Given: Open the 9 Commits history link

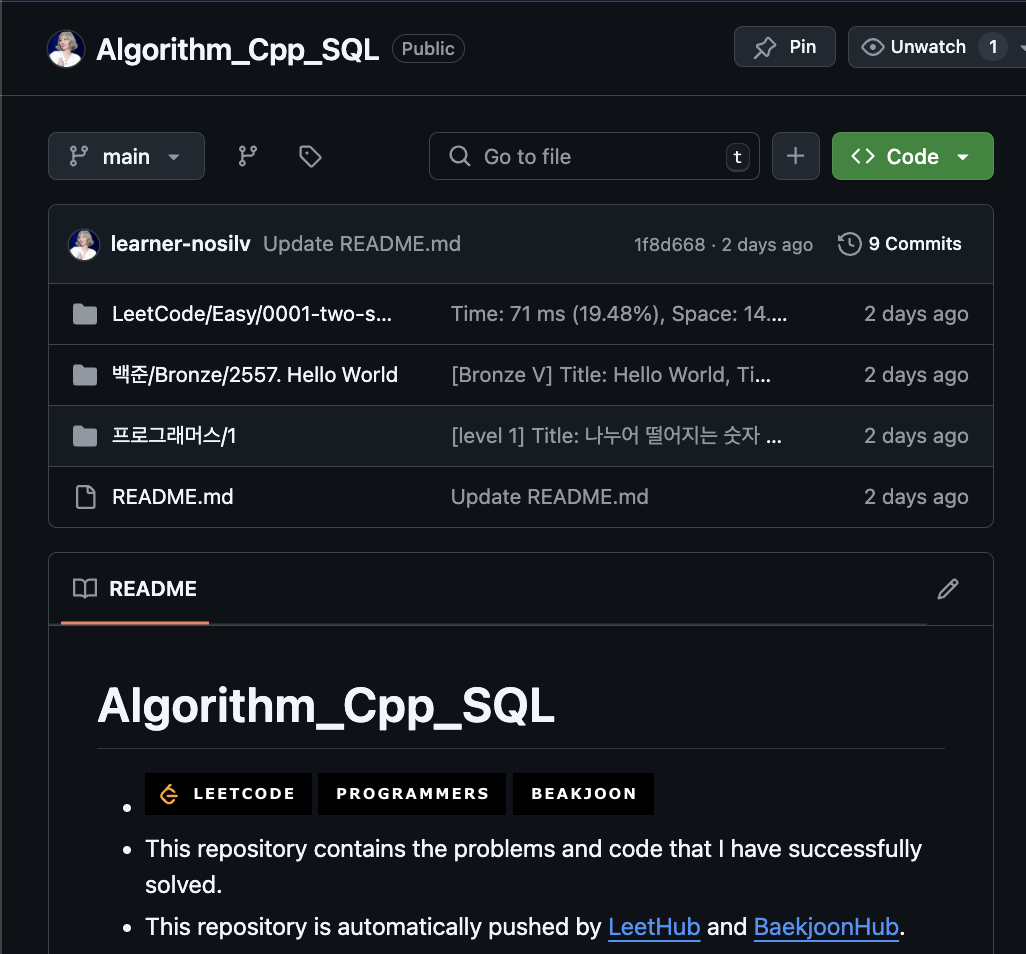Looking at the screenshot, I should 900,244.
